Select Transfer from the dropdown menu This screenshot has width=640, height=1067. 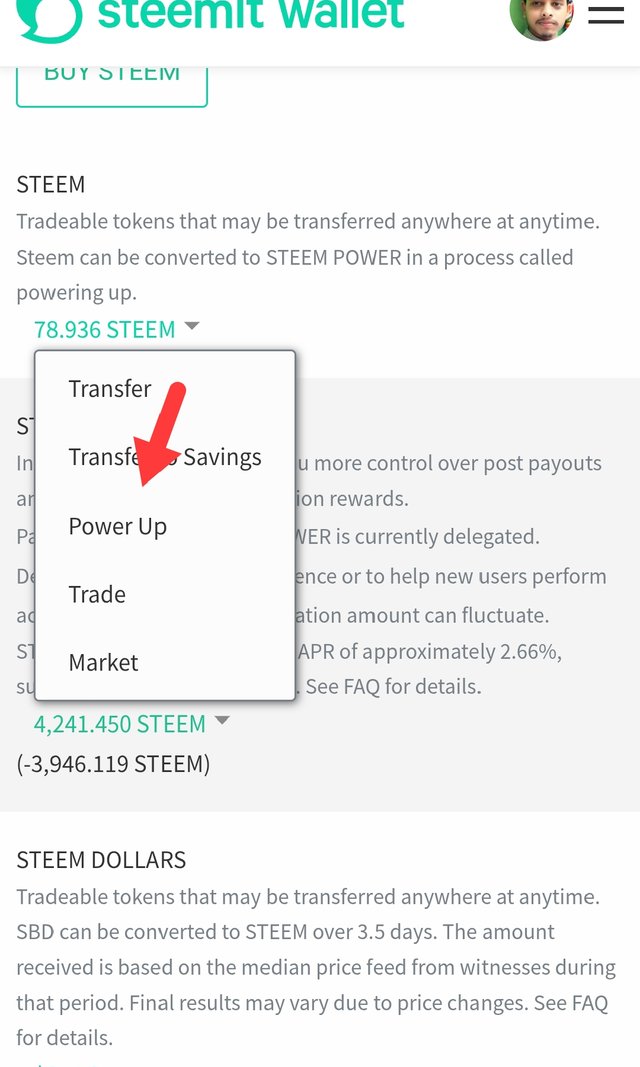point(110,389)
